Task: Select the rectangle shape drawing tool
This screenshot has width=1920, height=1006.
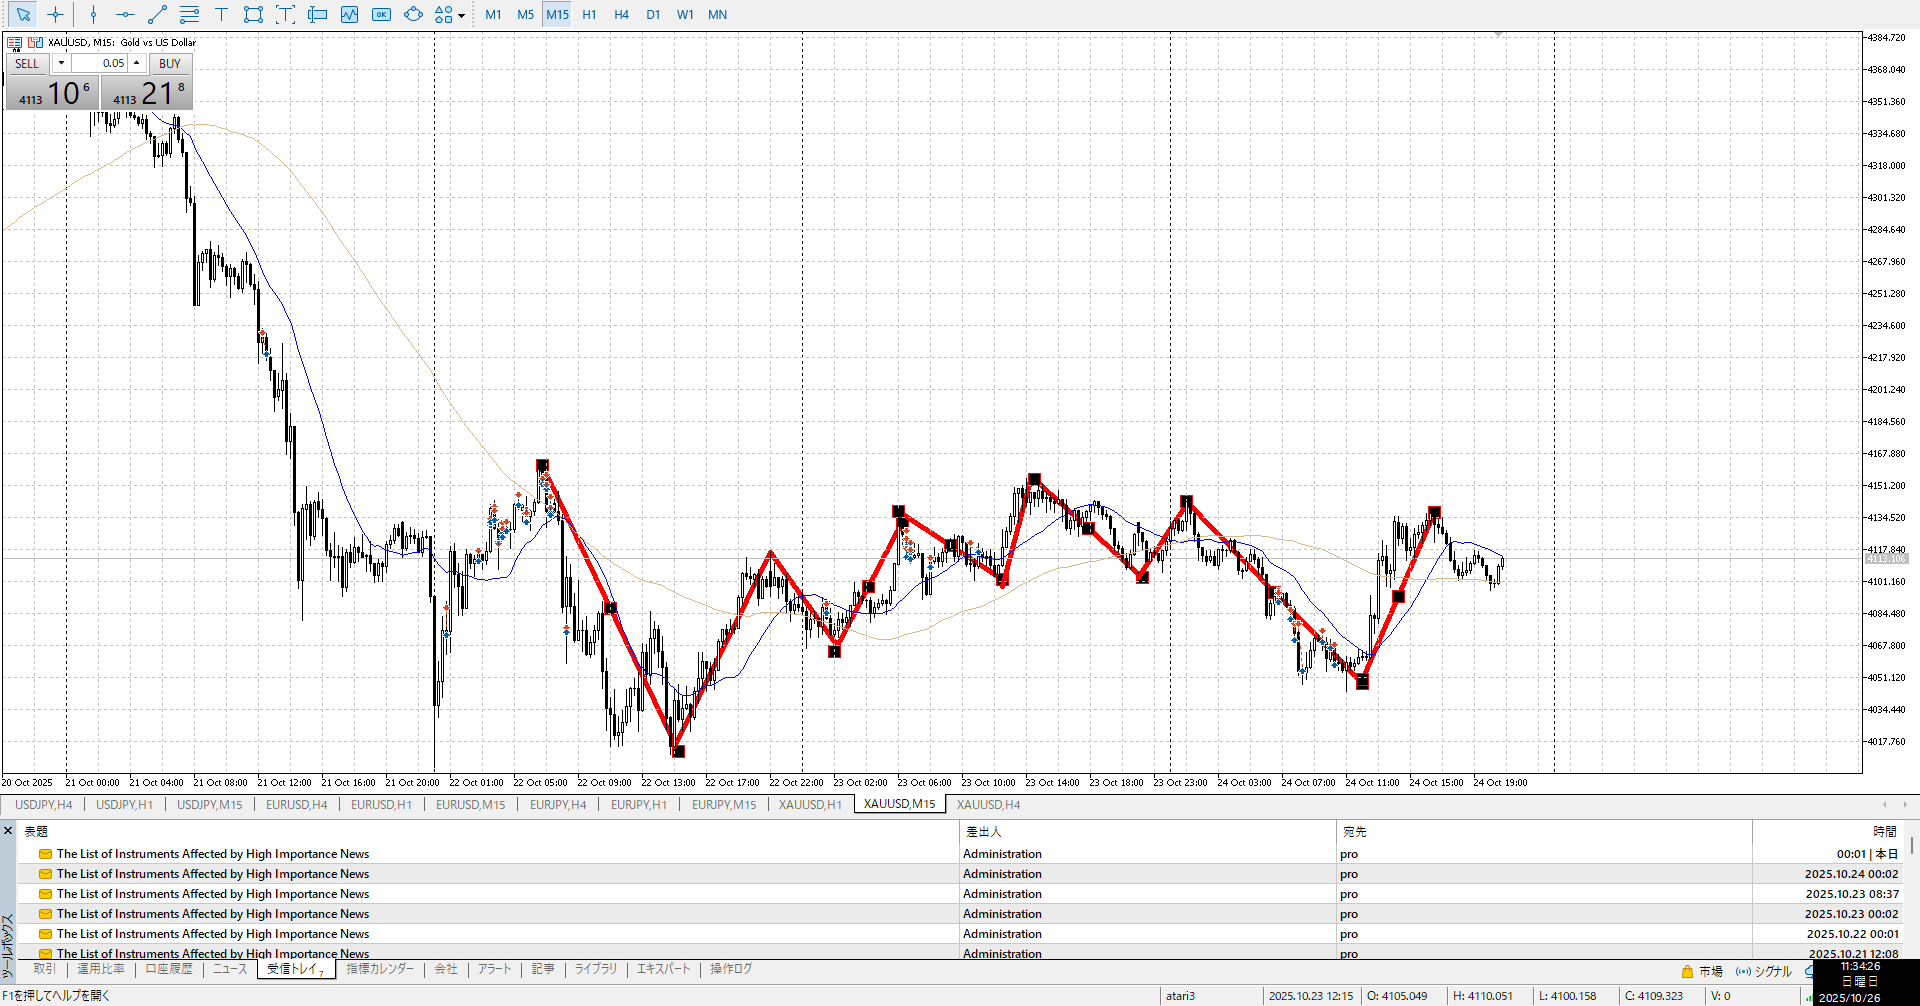Action: tap(253, 14)
